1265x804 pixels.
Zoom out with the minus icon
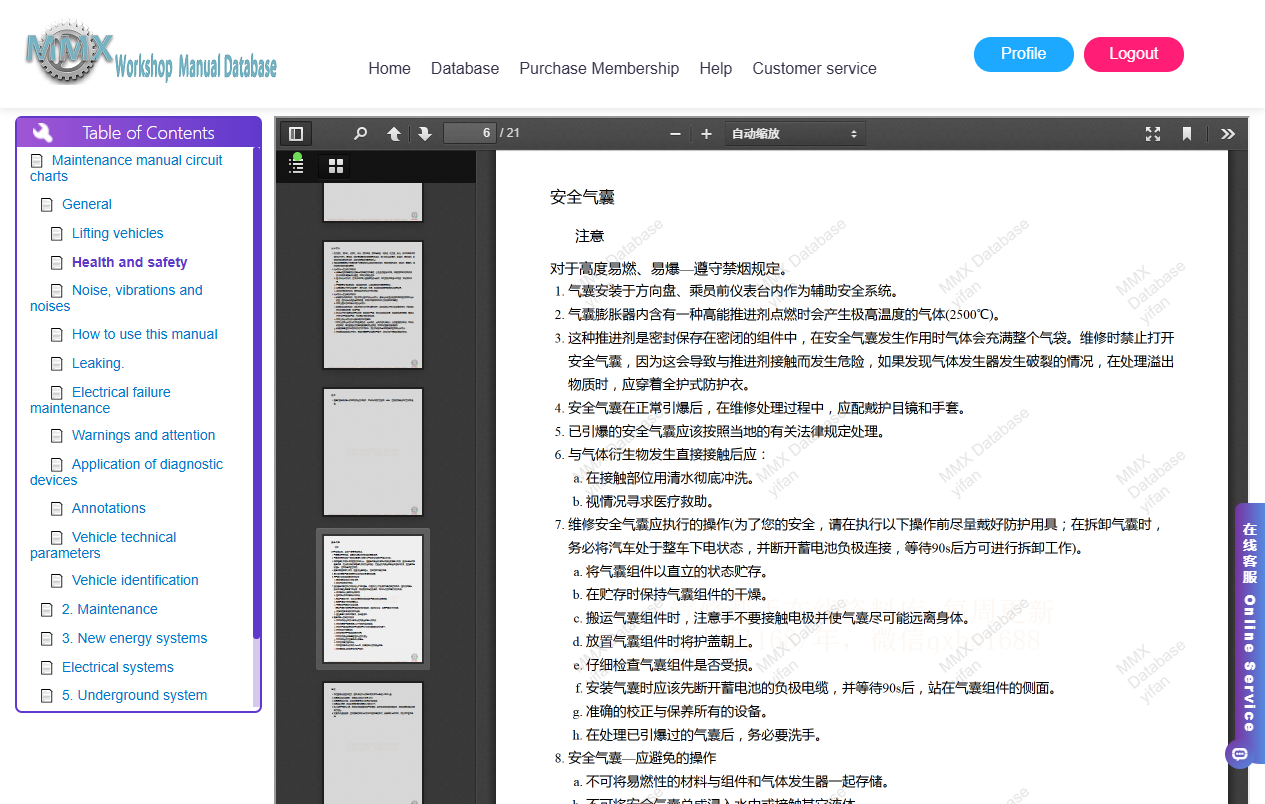pos(676,134)
